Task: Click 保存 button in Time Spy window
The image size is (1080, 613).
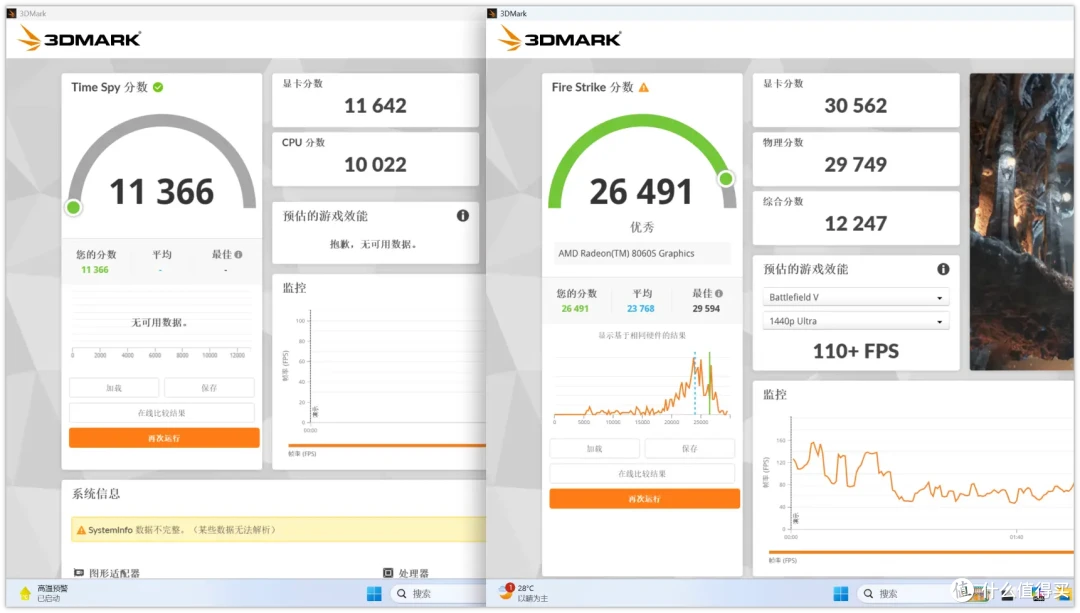Action: click(209, 388)
